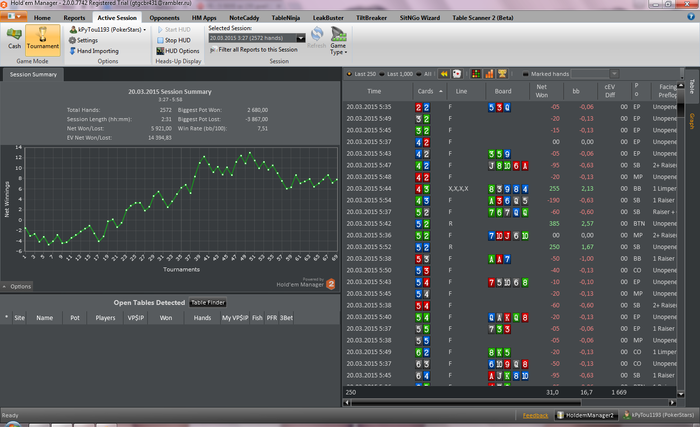The image size is (700, 427).
Task: Open the Selected Session combo box
Action: [x=257, y=38]
